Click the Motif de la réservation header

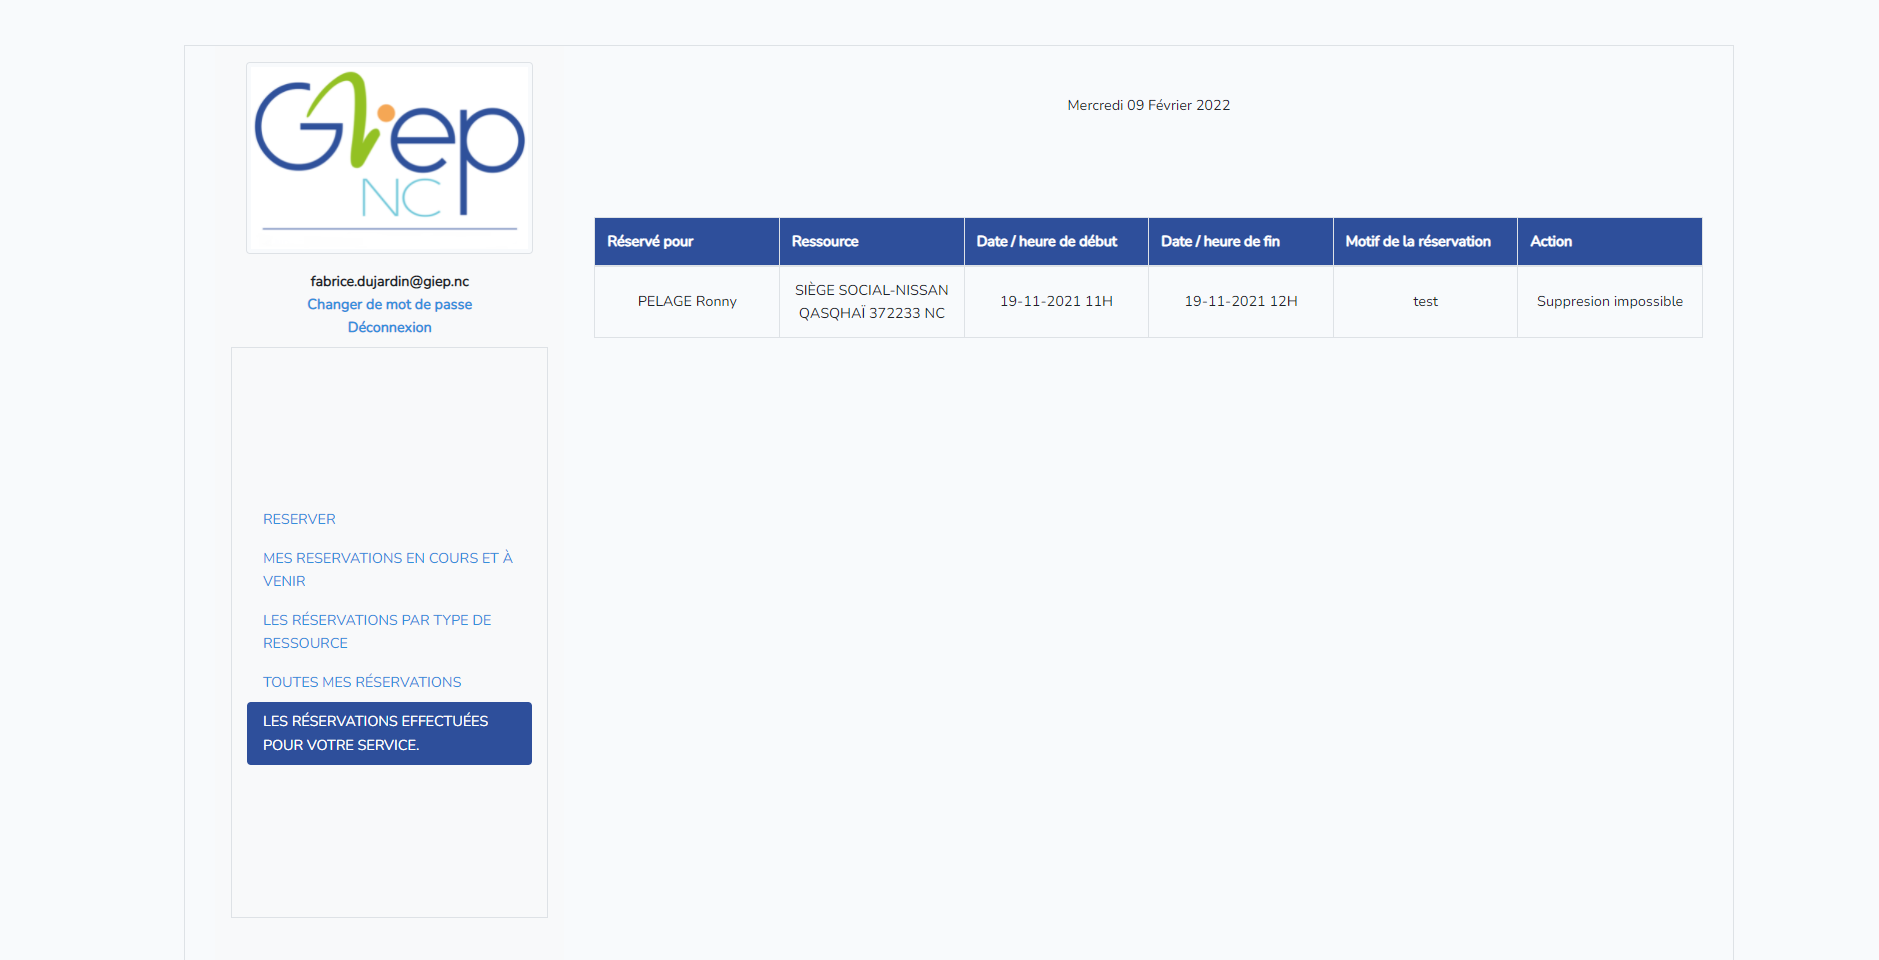point(1425,241)
